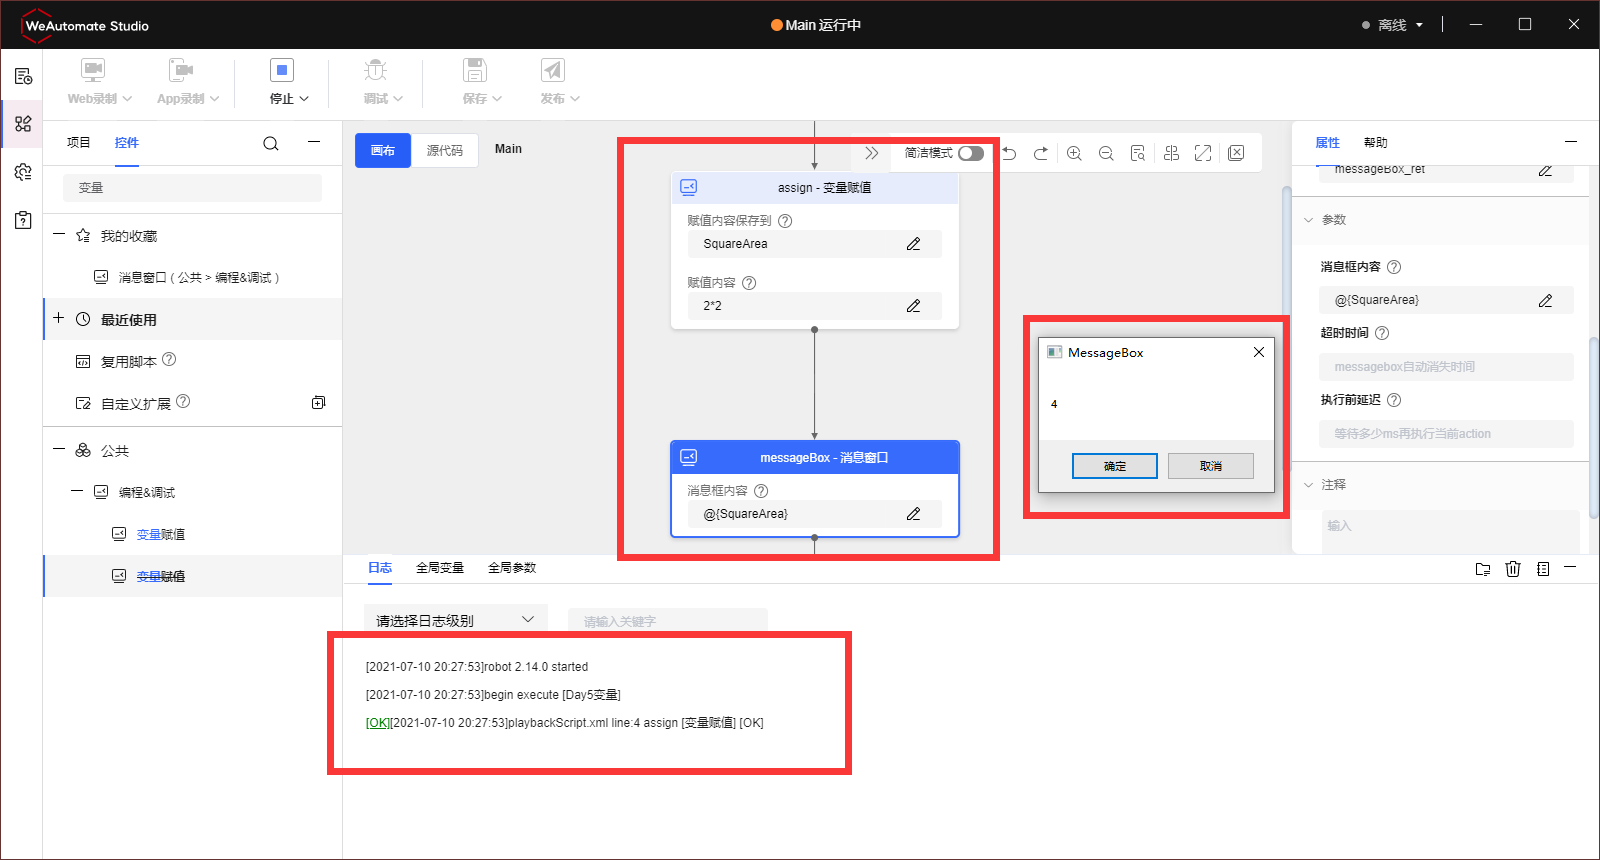The width and height of the screenshot is (1600, 860).
Task: Click 取消 in the MessageBox dialog
Action: click(x=1211, y=466)
